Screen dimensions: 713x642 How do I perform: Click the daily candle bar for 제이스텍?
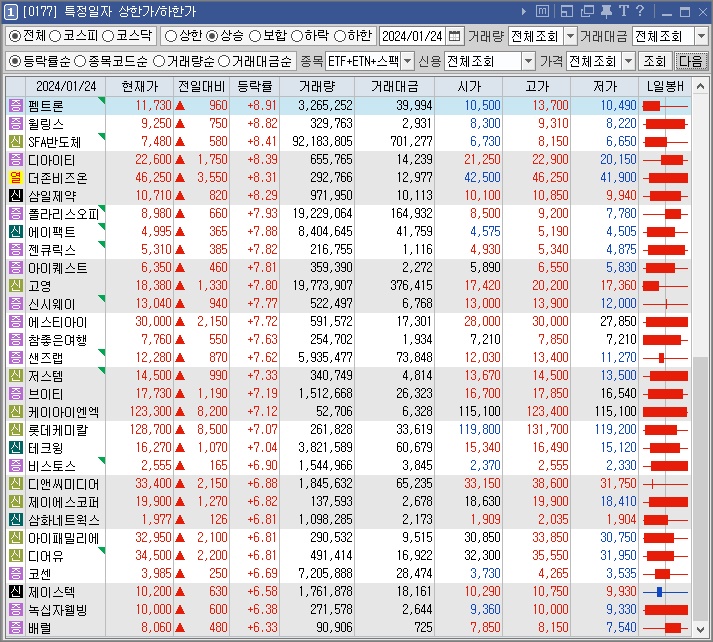tap(665, 592)
